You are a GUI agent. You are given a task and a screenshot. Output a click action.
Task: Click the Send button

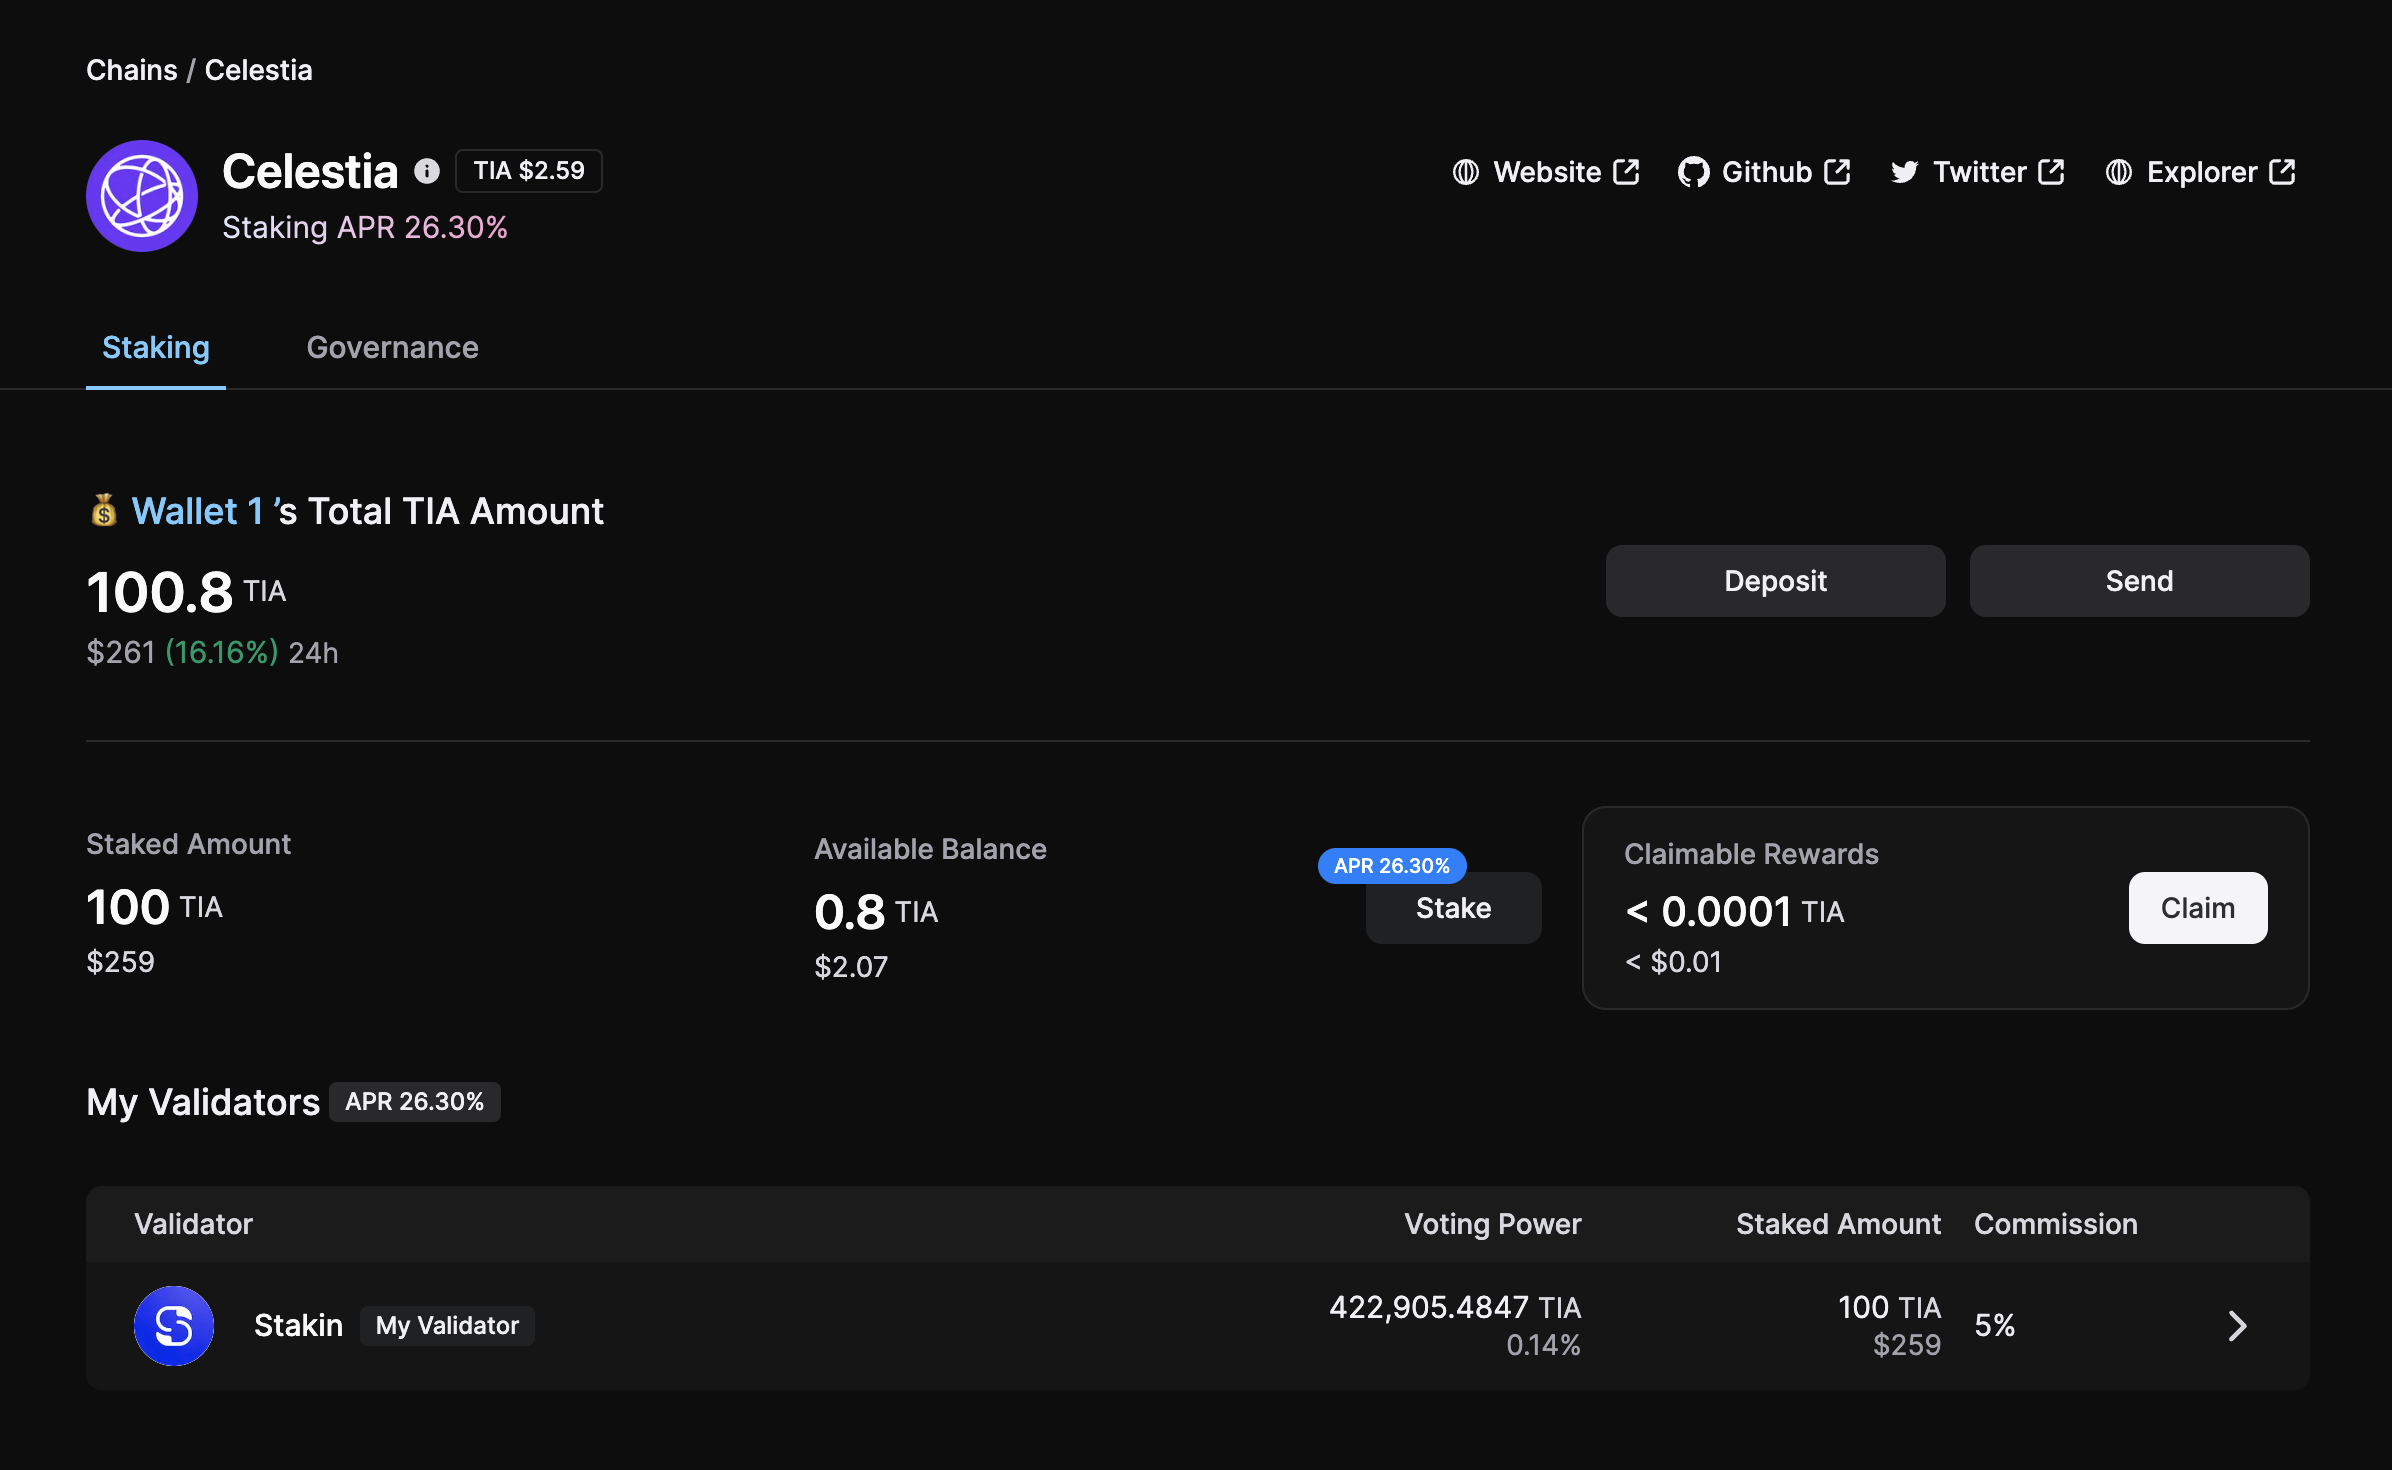(x=2140, y=581)
